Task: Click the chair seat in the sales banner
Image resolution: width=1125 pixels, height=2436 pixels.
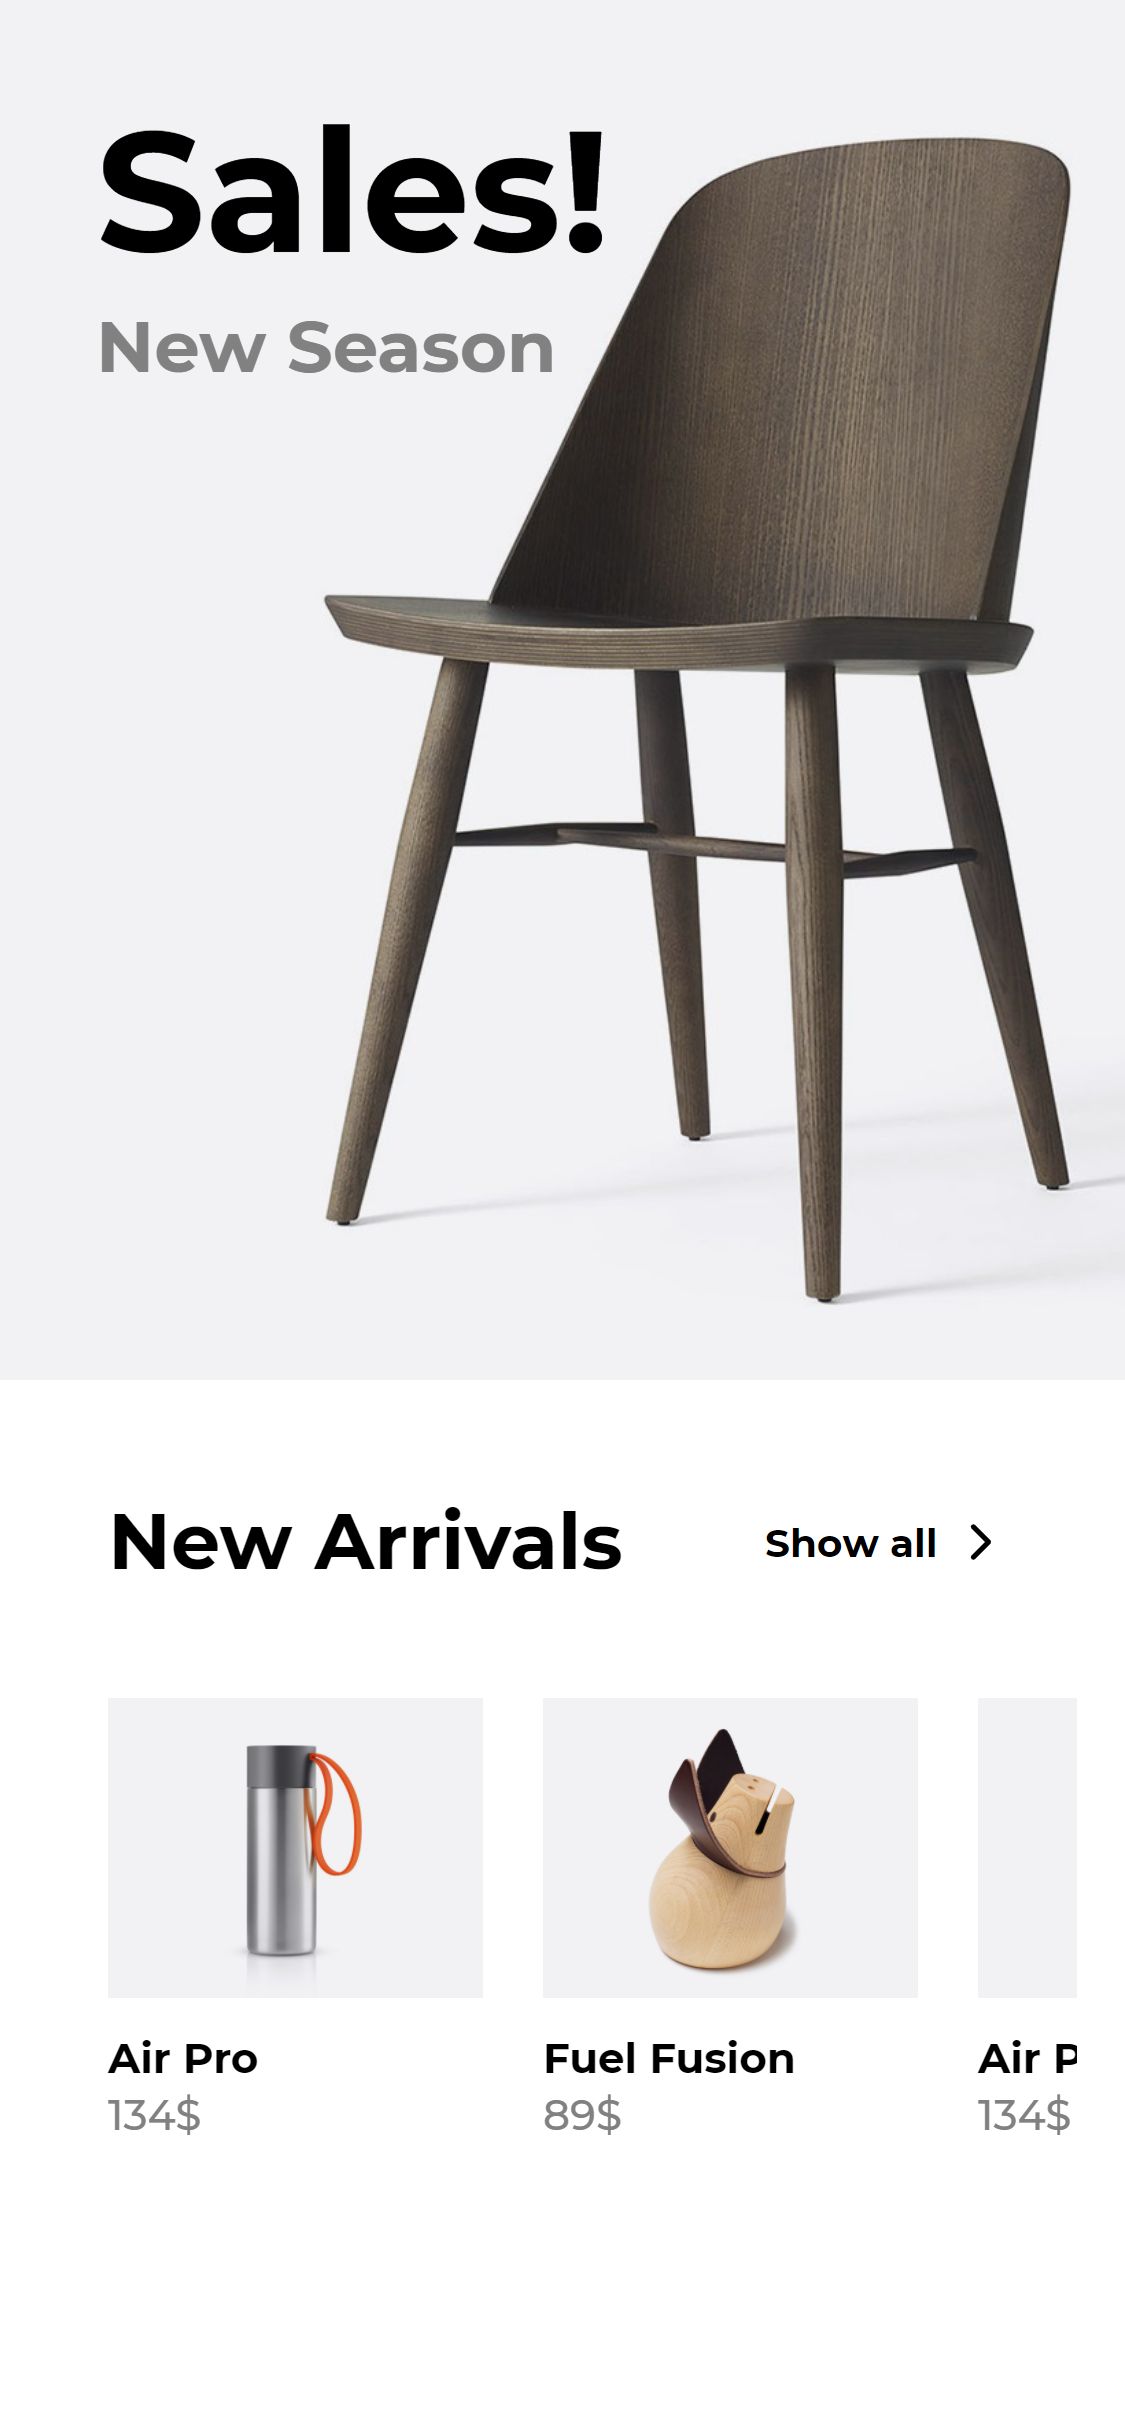Action: (x=678, y=632)
